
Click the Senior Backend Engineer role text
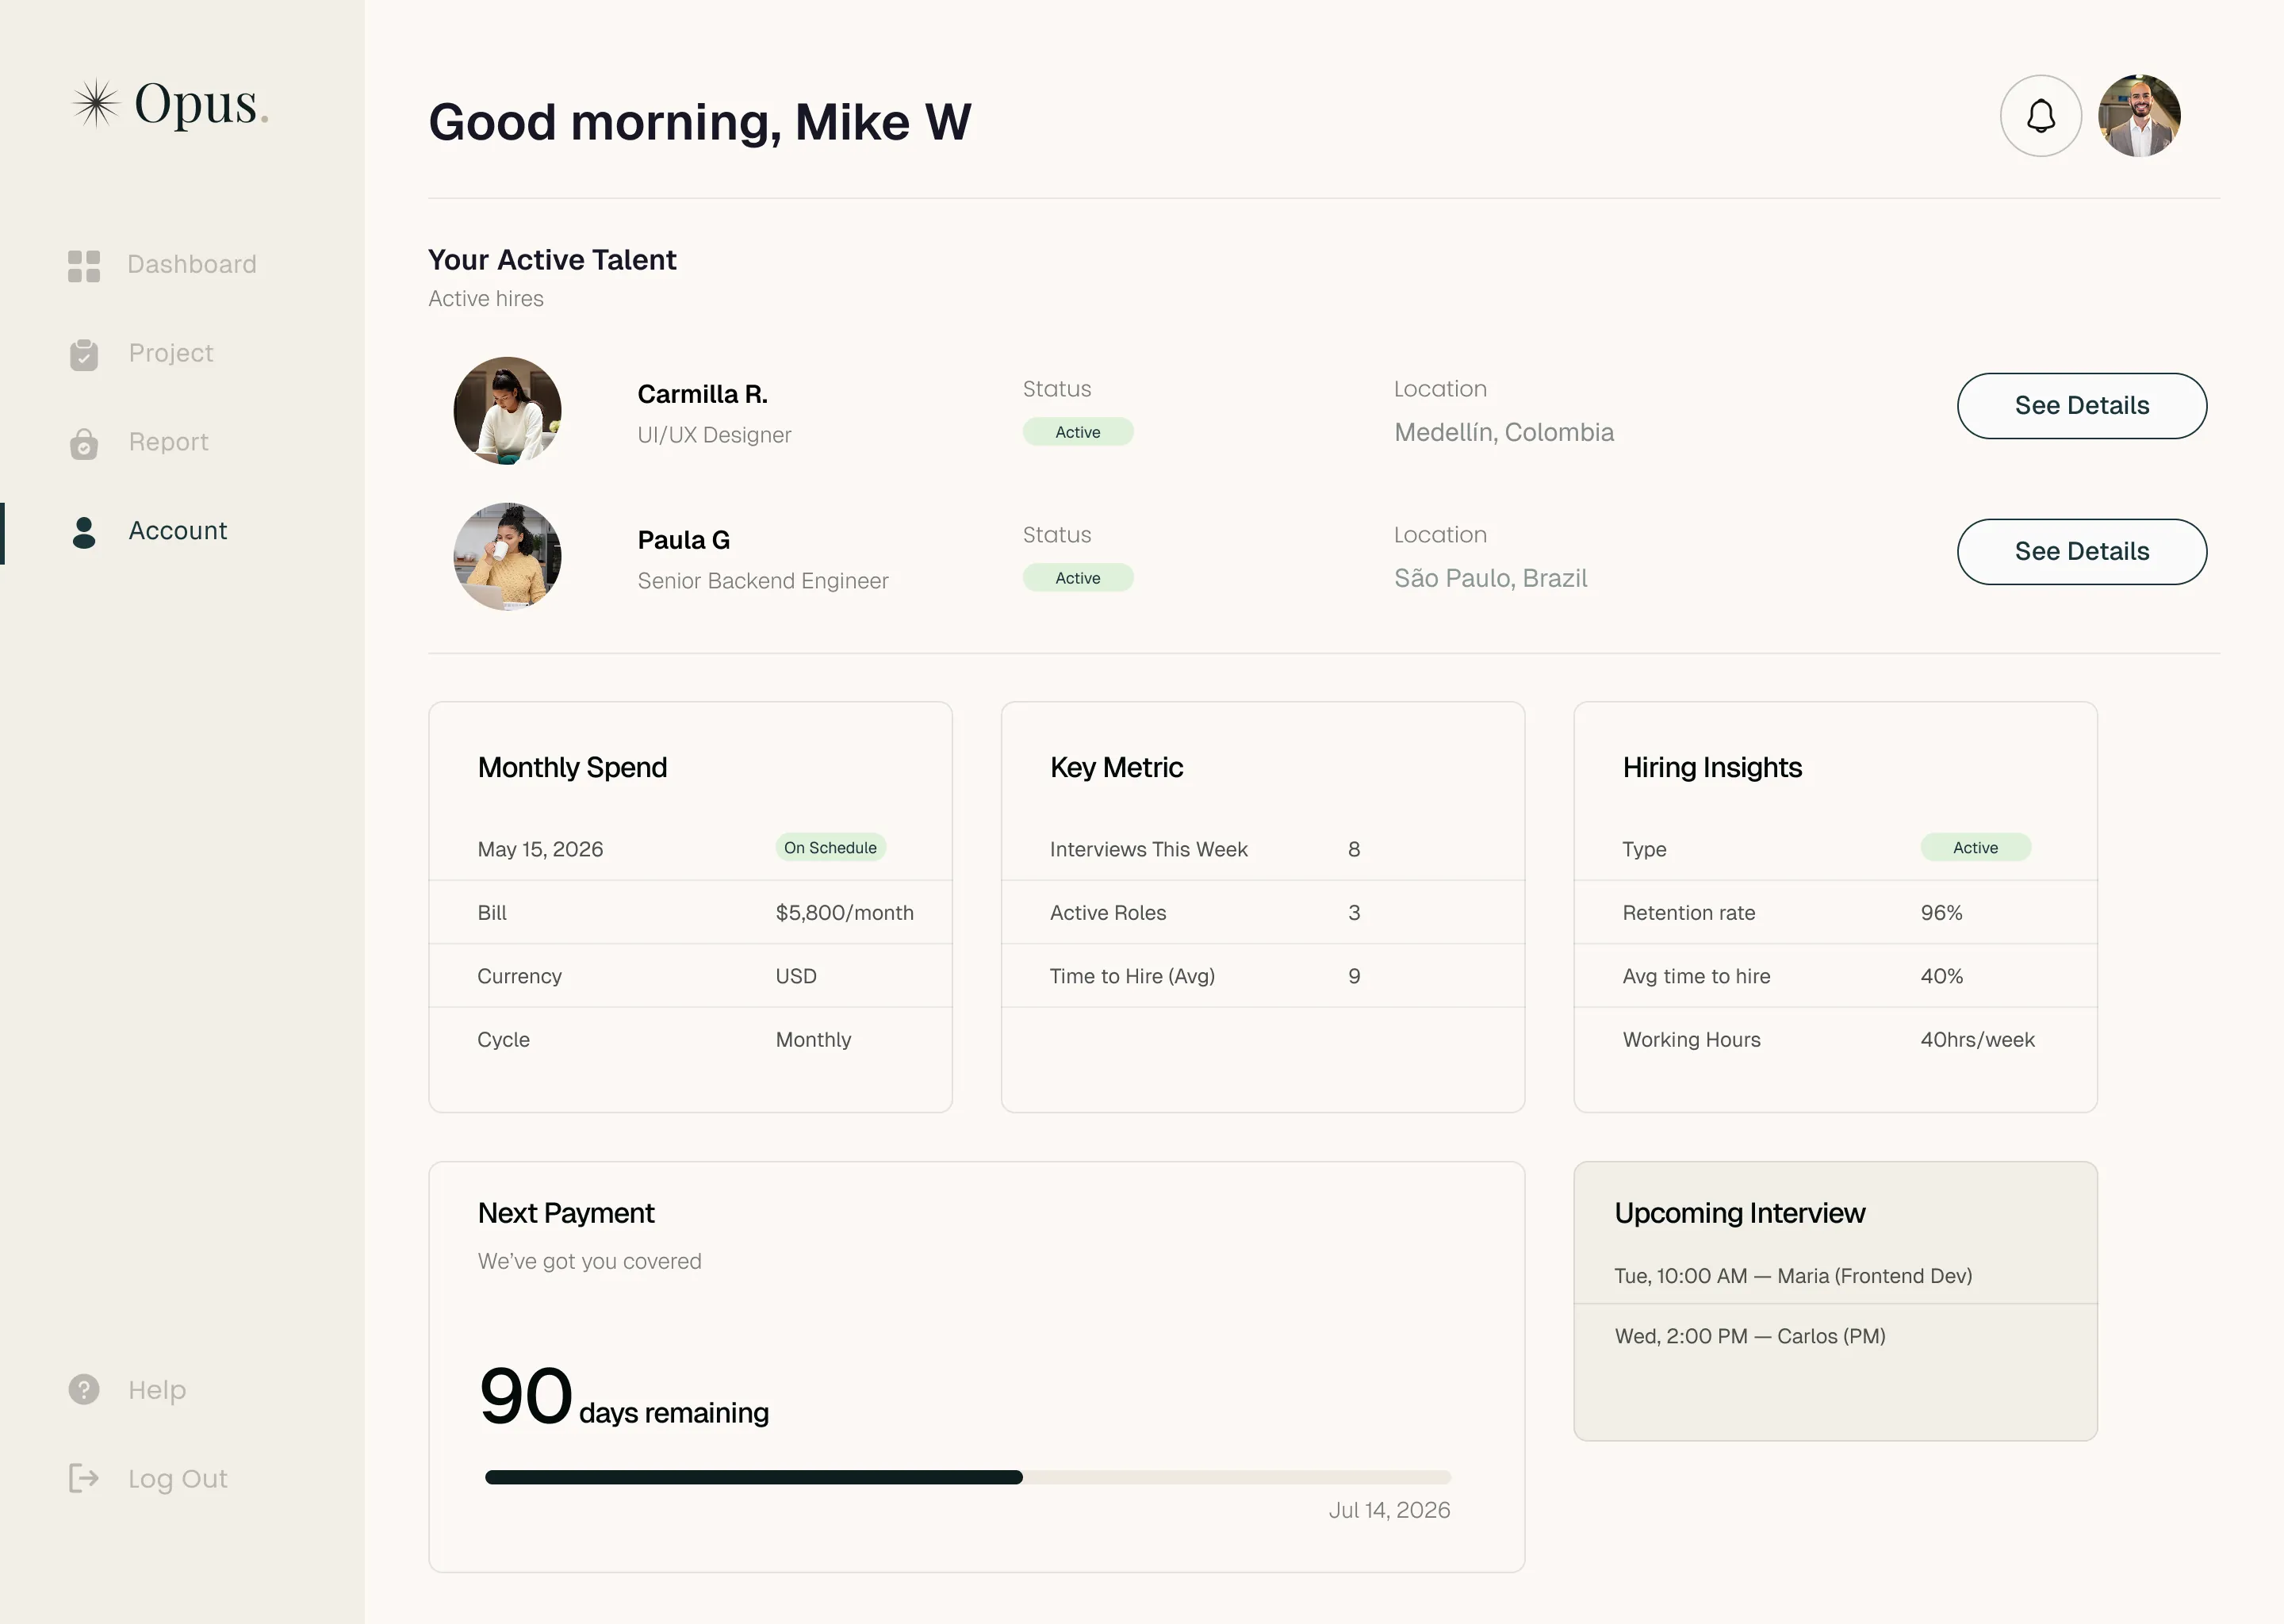point(763,581)
